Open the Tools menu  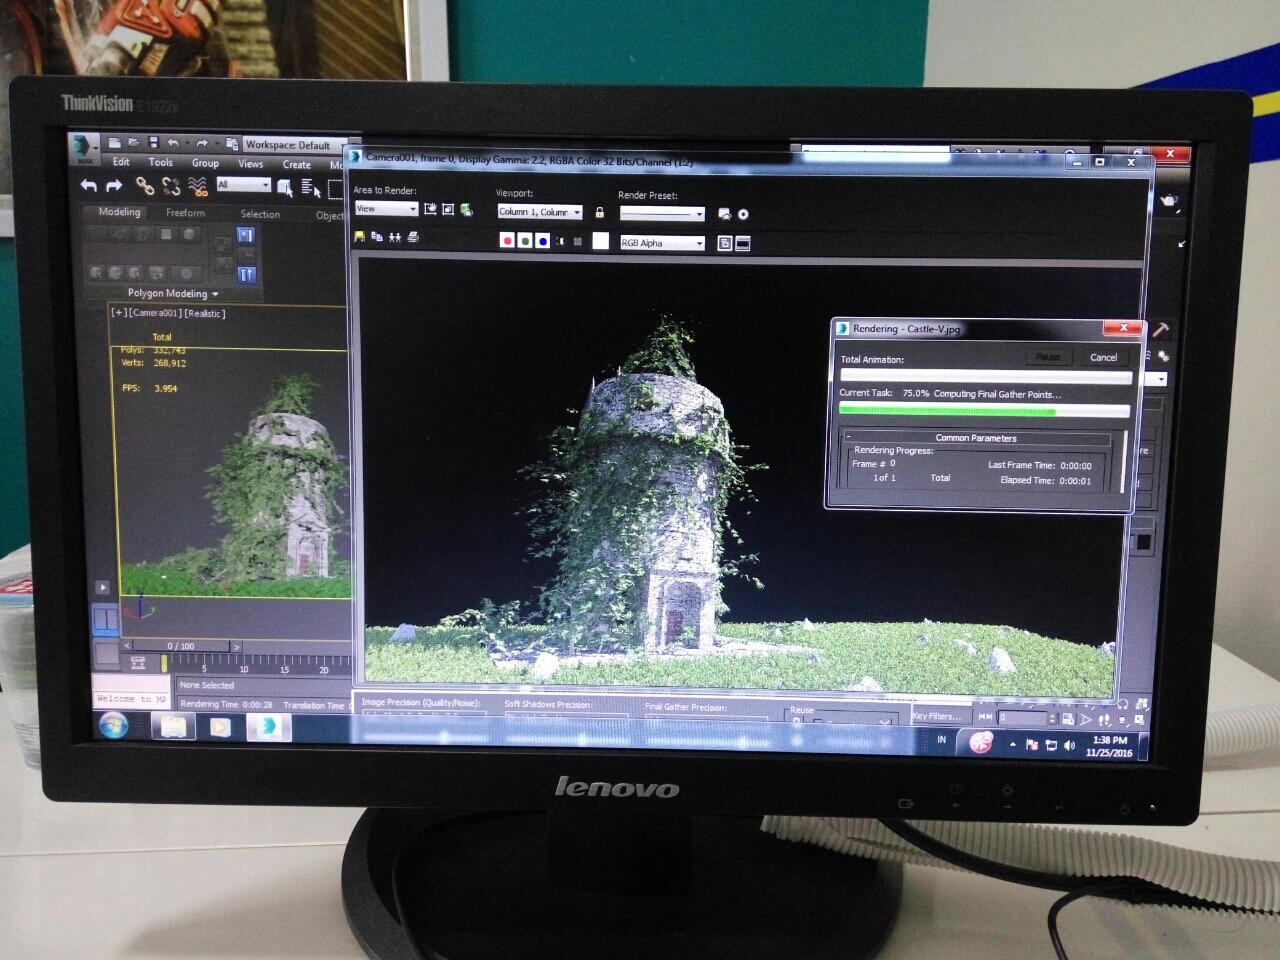(161, 162)
